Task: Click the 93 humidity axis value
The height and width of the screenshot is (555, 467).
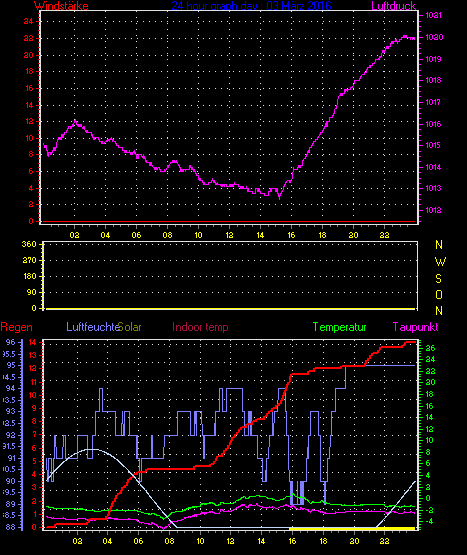Action: point(11,411)
